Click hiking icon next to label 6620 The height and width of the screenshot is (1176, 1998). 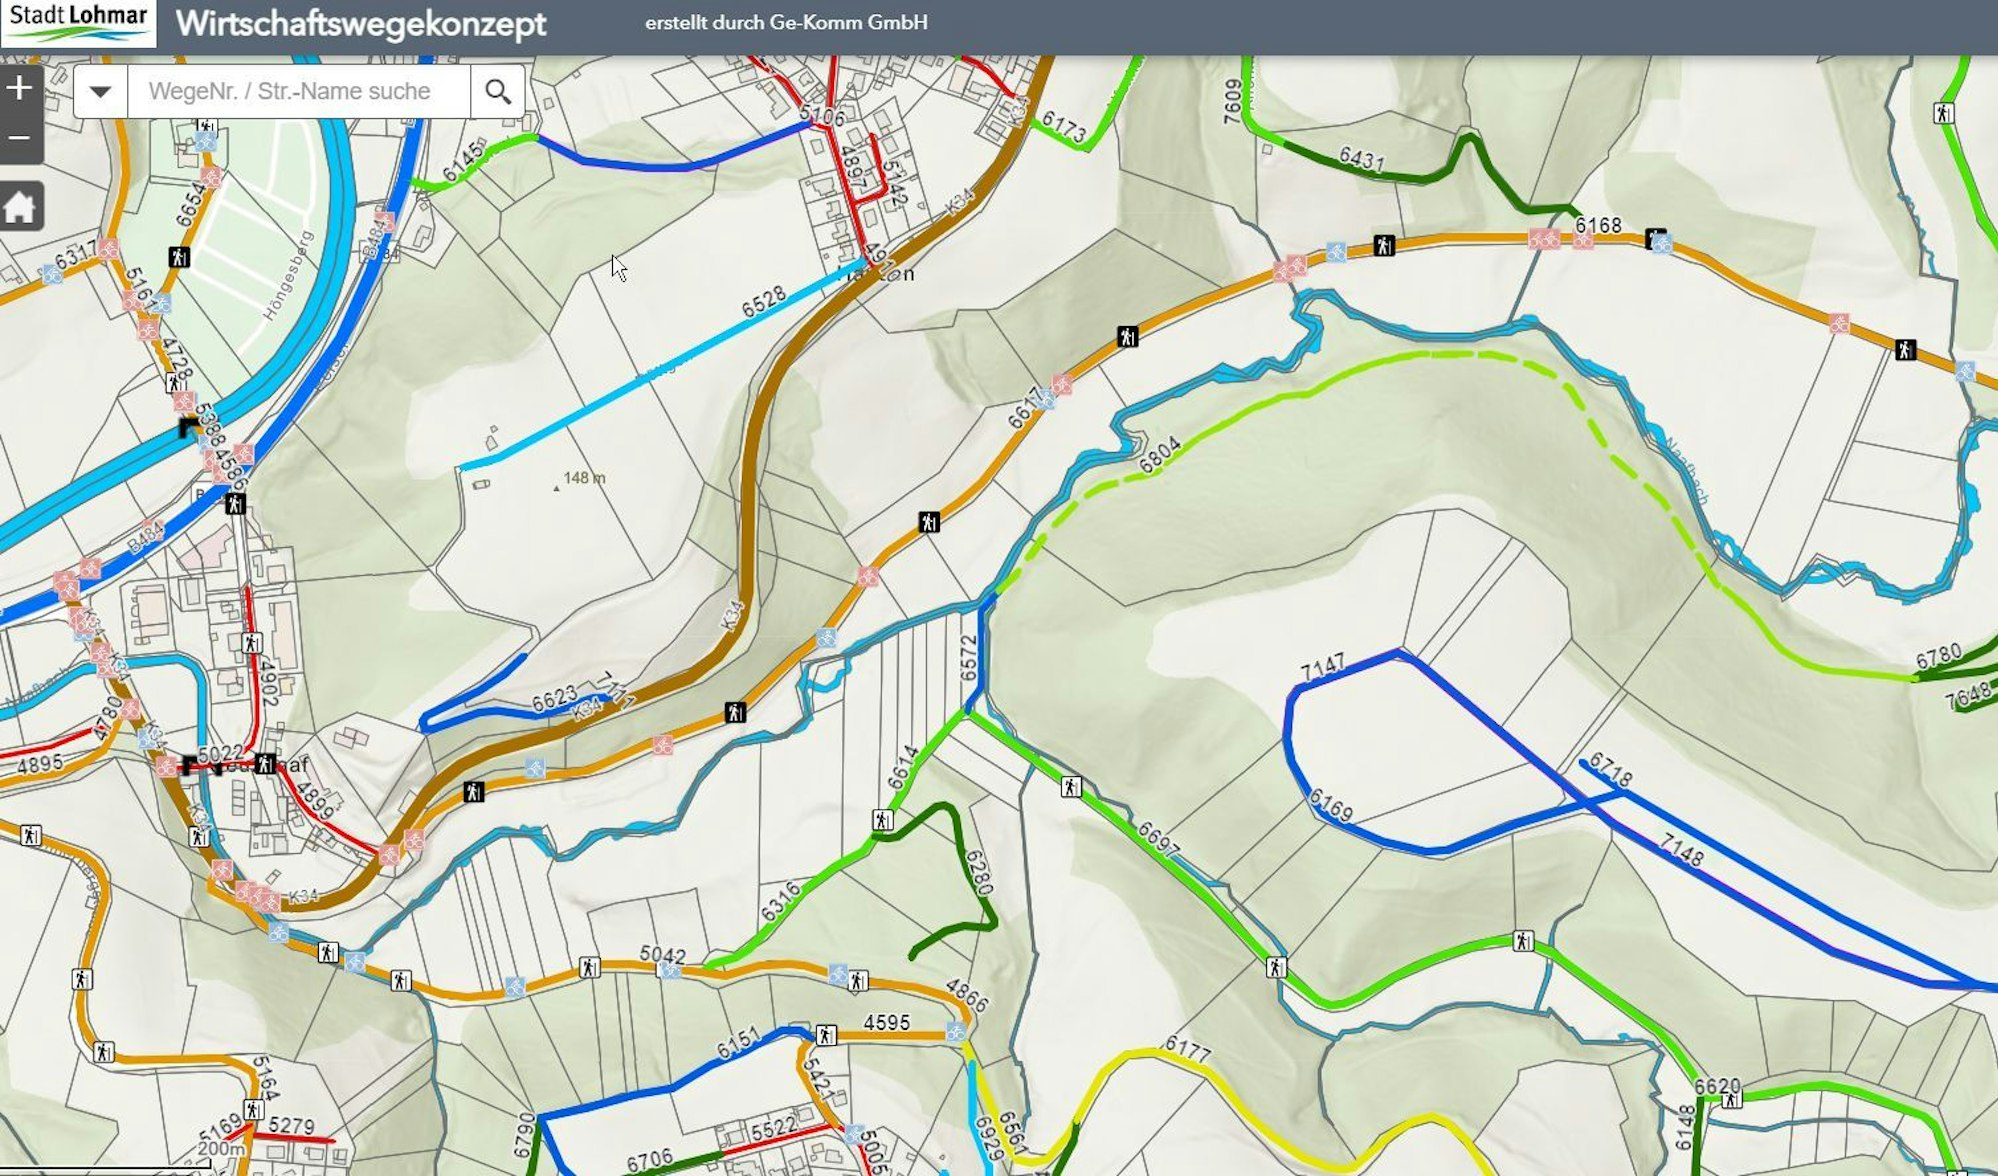click(1731, 1100)
